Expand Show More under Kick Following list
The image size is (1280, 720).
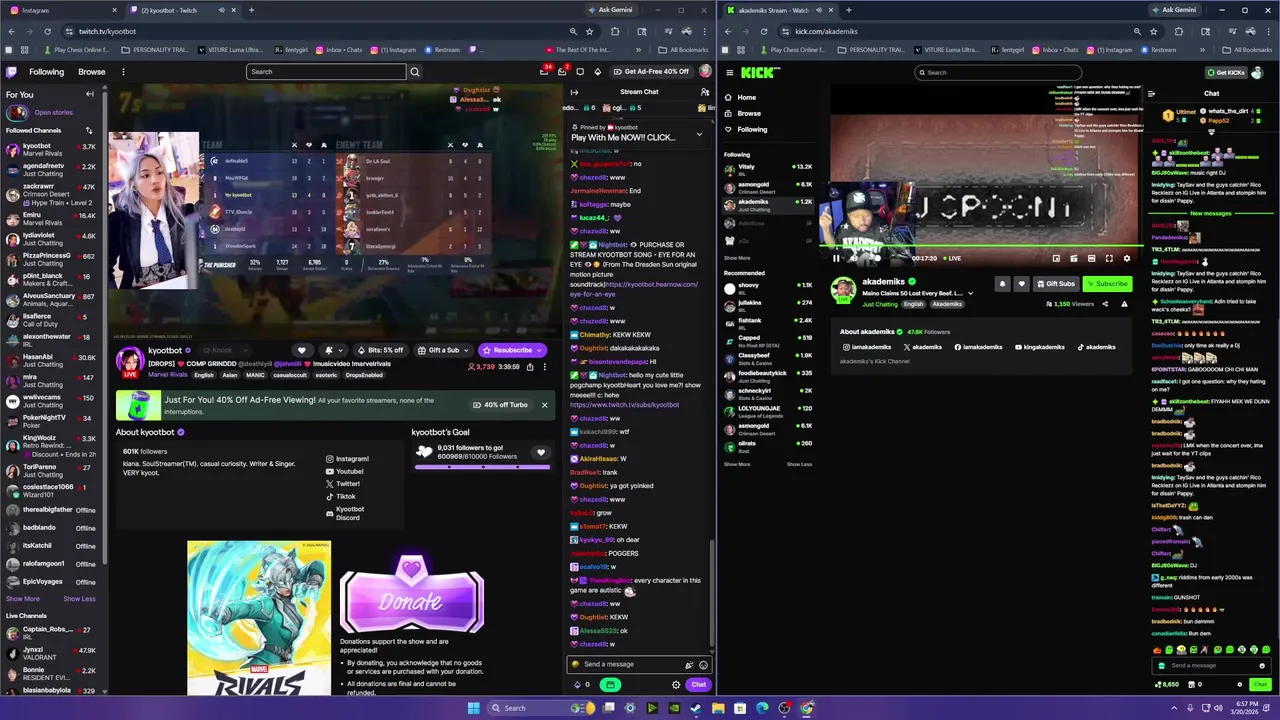tap(737, 258)
